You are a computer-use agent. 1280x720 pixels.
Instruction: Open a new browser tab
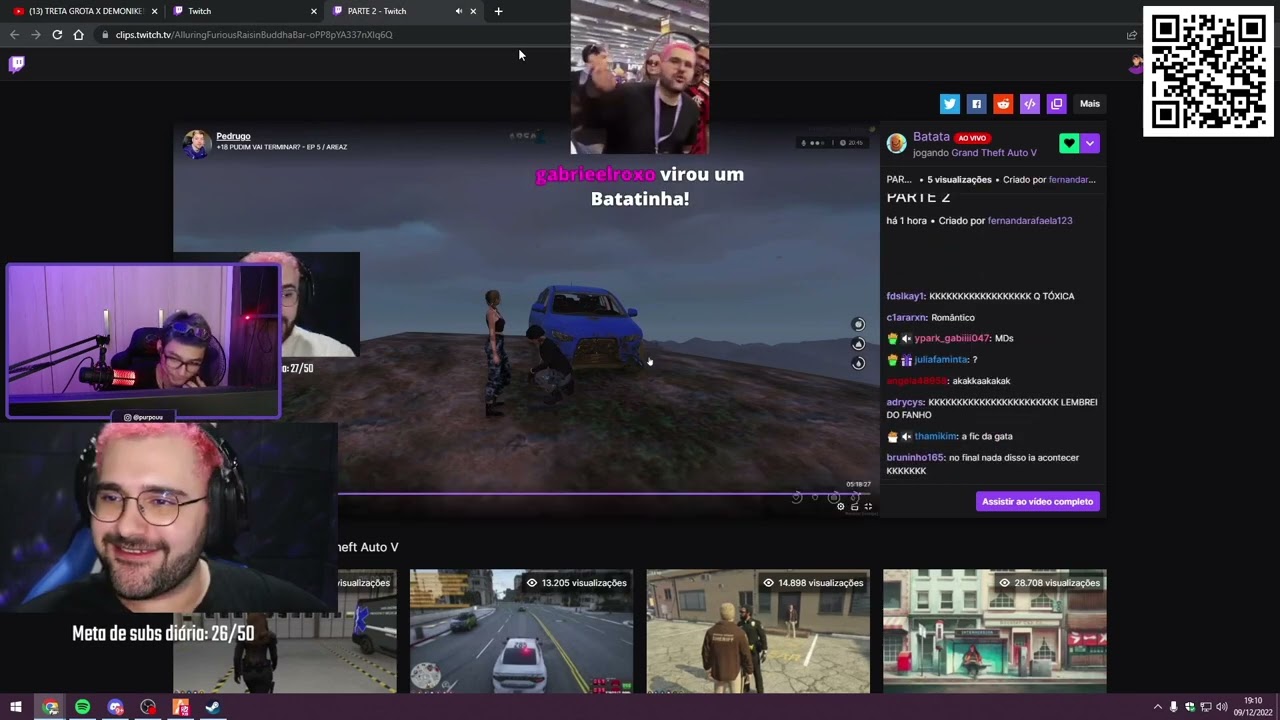click(x=498, y=11)
